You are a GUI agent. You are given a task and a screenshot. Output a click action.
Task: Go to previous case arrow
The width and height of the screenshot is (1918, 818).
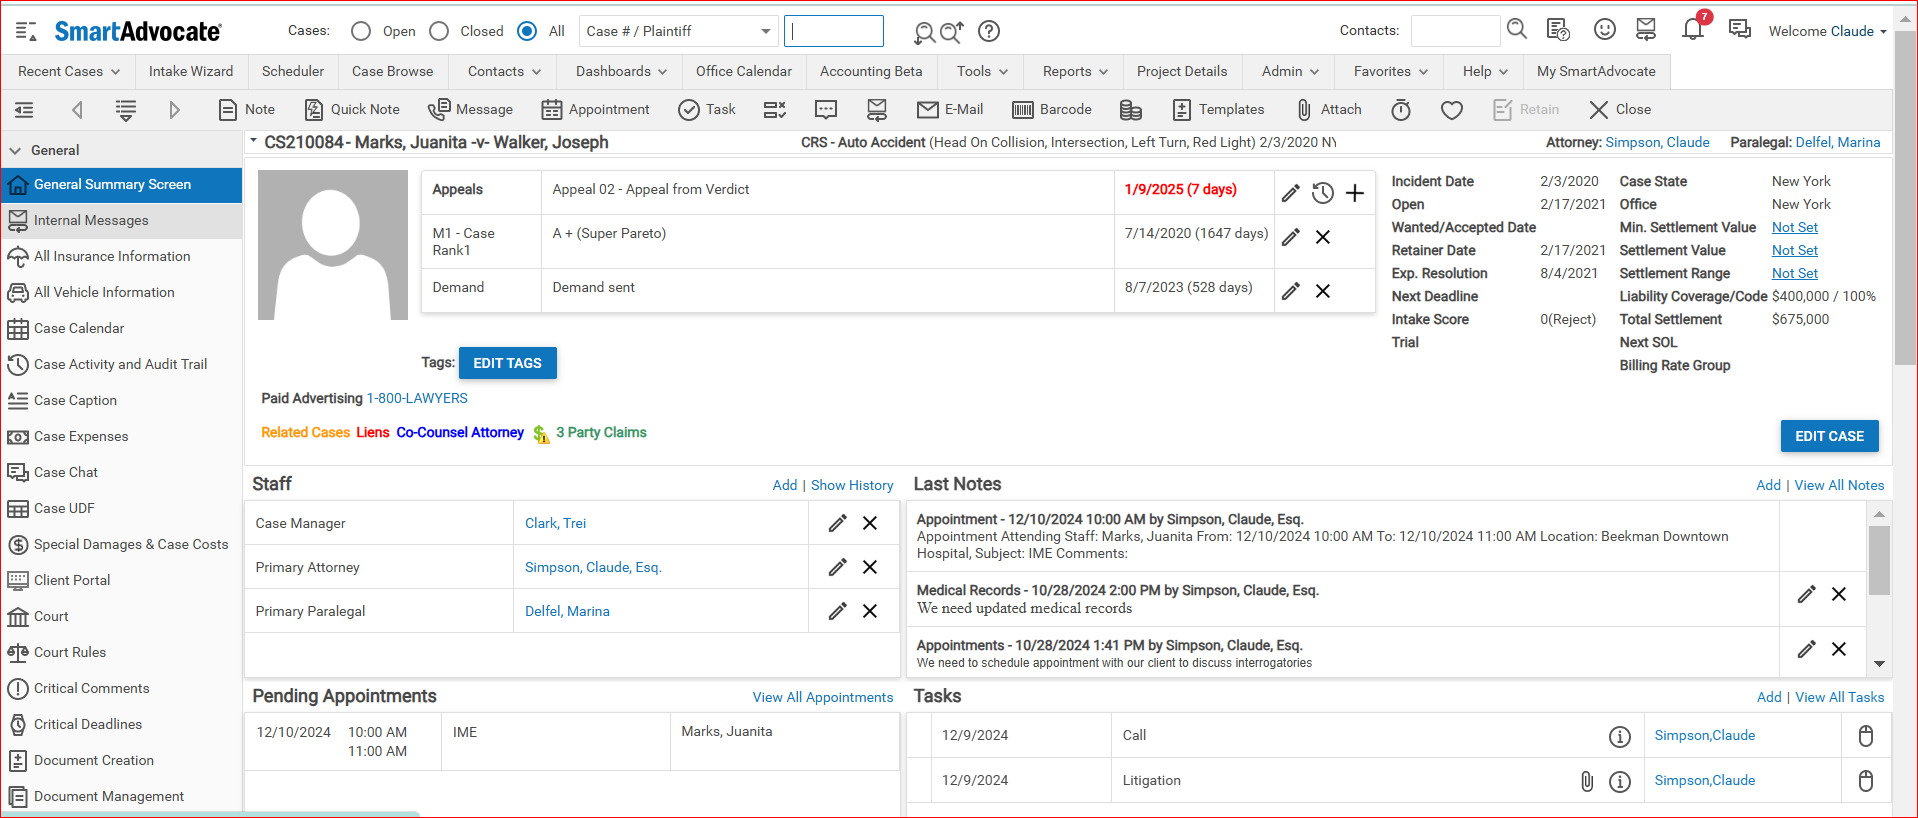(77, 110)
